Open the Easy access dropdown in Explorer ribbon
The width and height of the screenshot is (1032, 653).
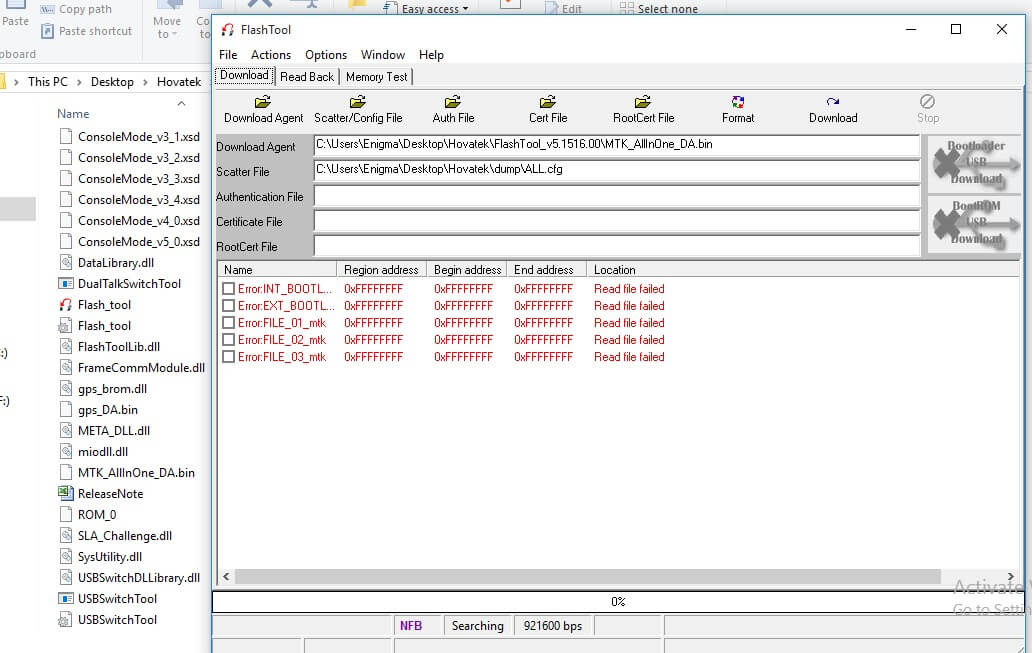click(426, 9)
